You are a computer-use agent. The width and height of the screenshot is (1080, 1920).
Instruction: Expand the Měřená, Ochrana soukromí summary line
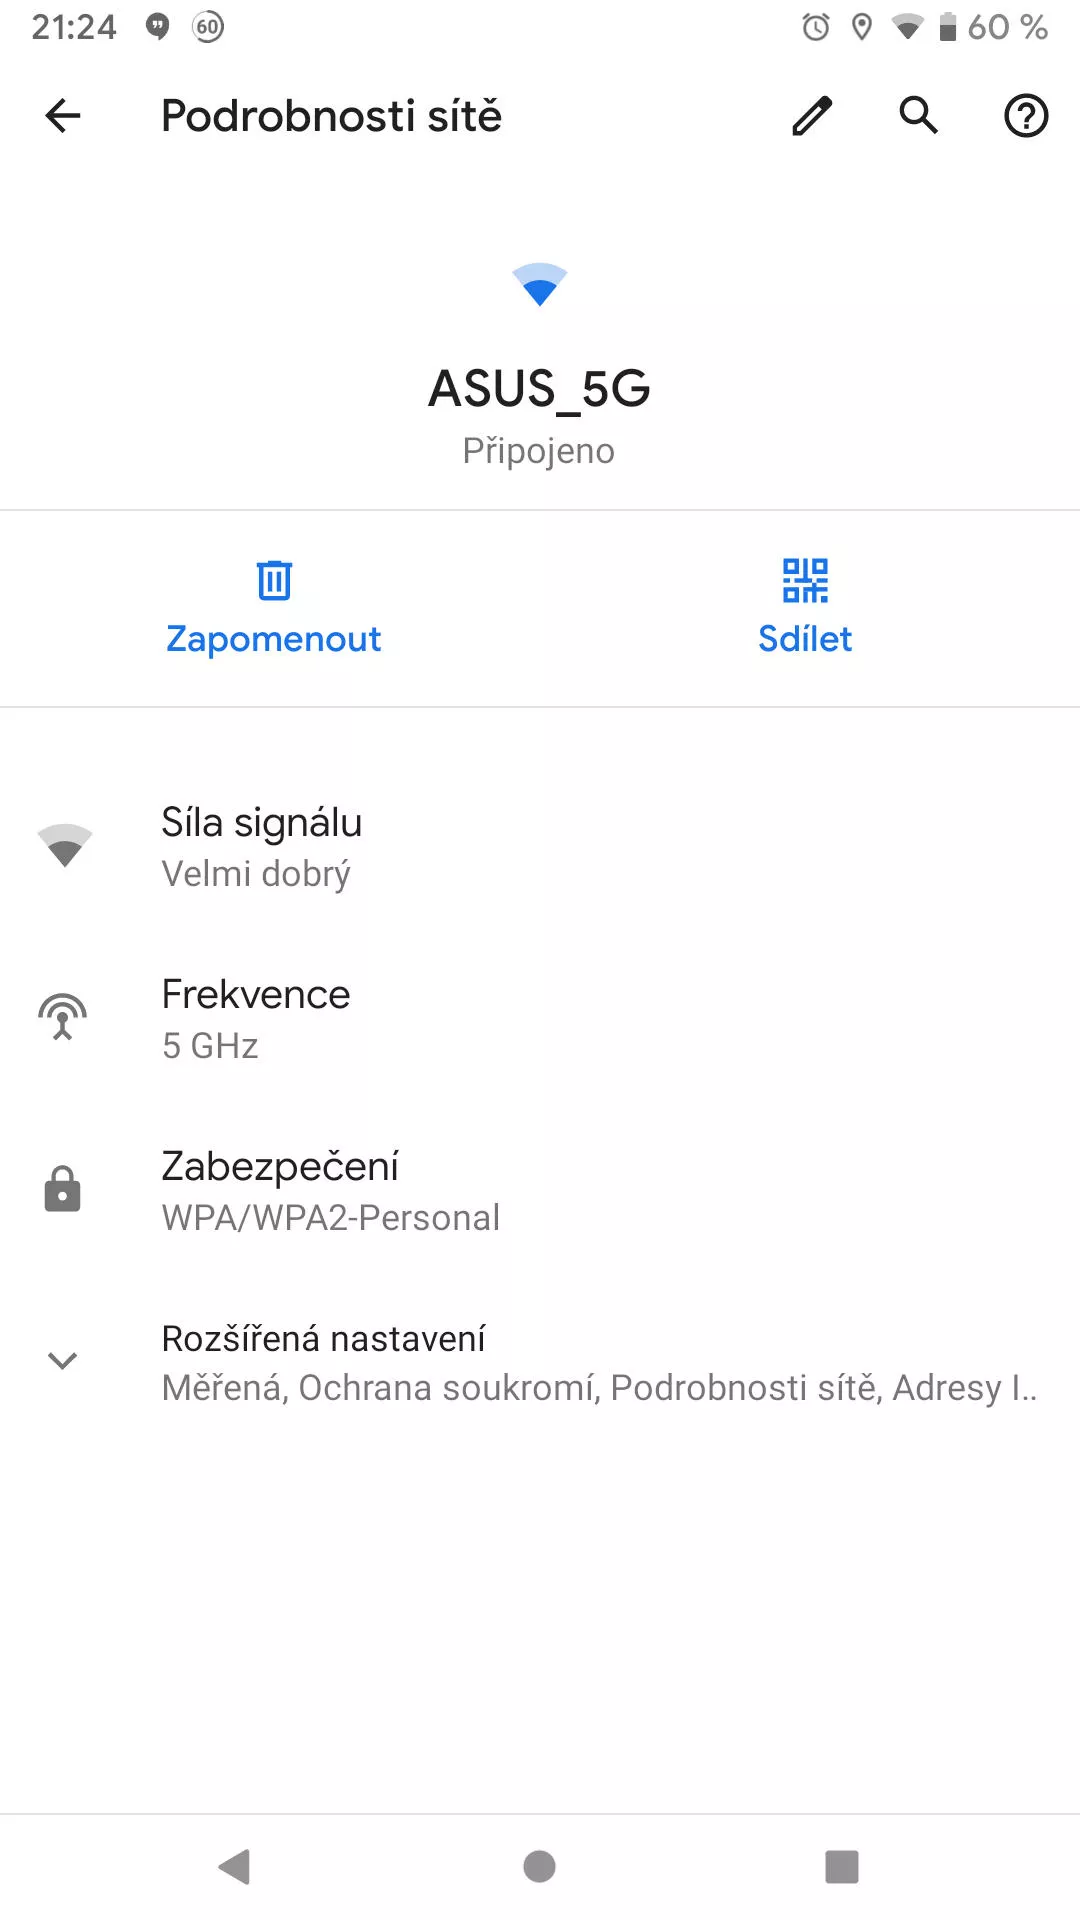(600, 1388)
